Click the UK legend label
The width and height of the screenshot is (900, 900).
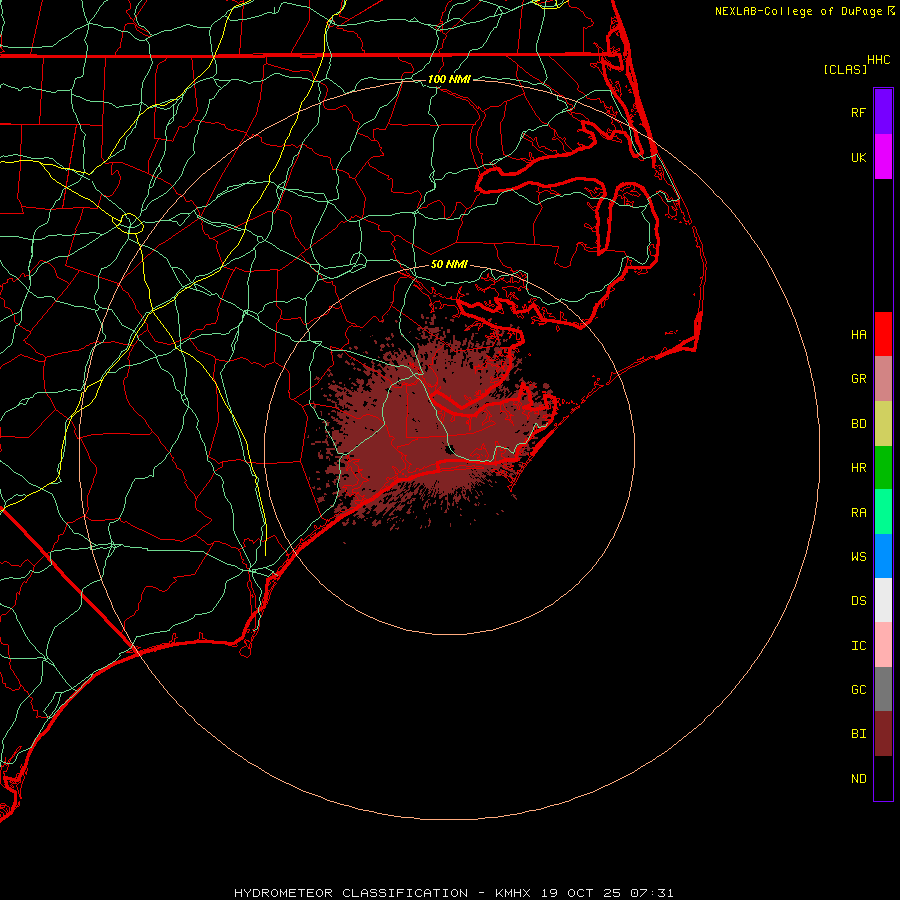(x=858, y=157)
